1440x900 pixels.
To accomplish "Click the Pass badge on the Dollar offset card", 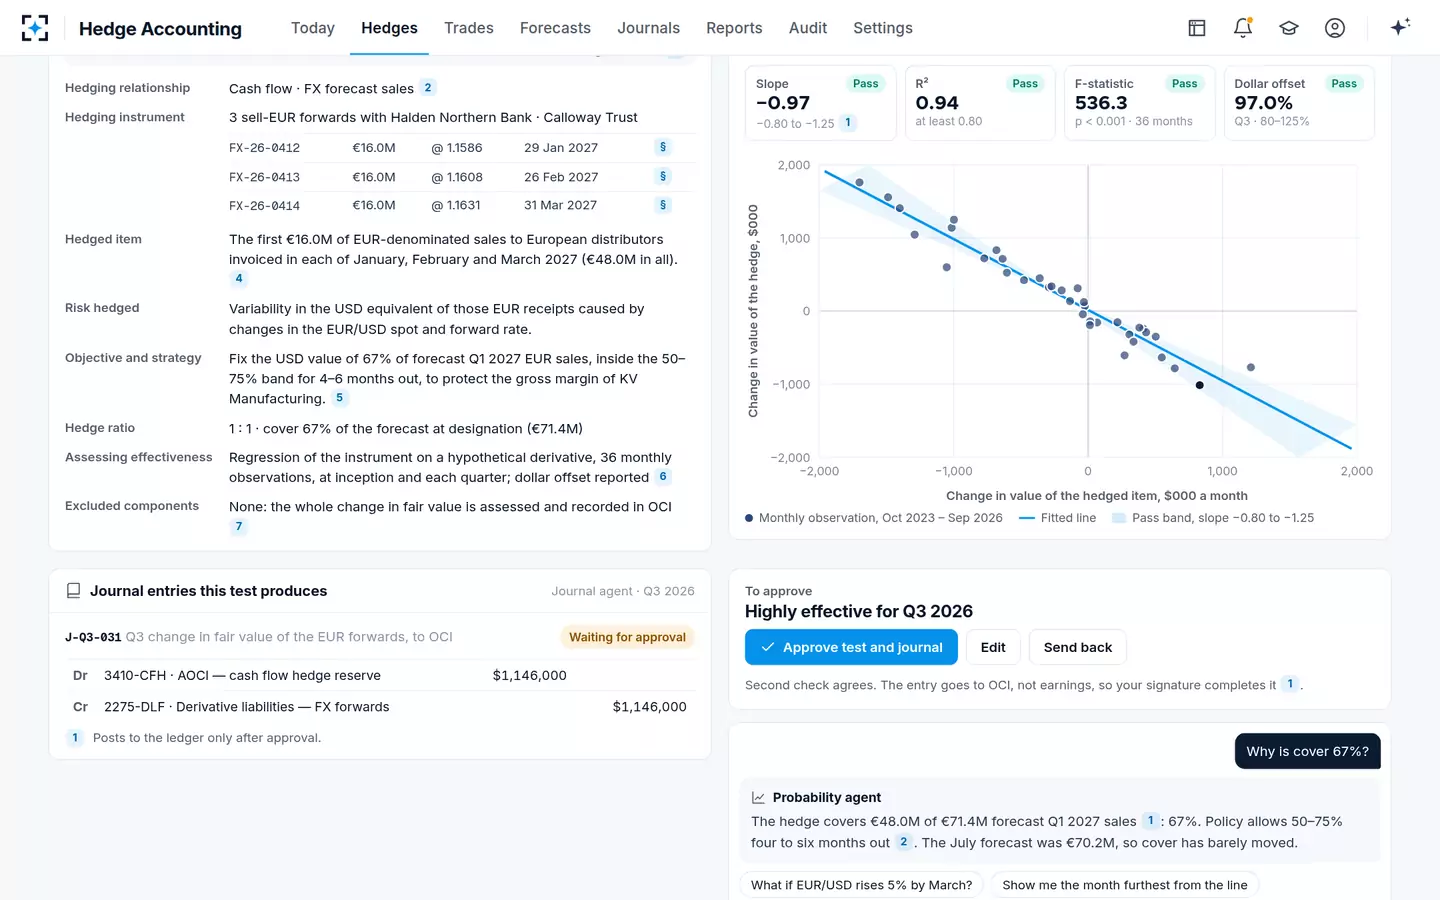I will pyautogui.click(x=1344, y=84).
